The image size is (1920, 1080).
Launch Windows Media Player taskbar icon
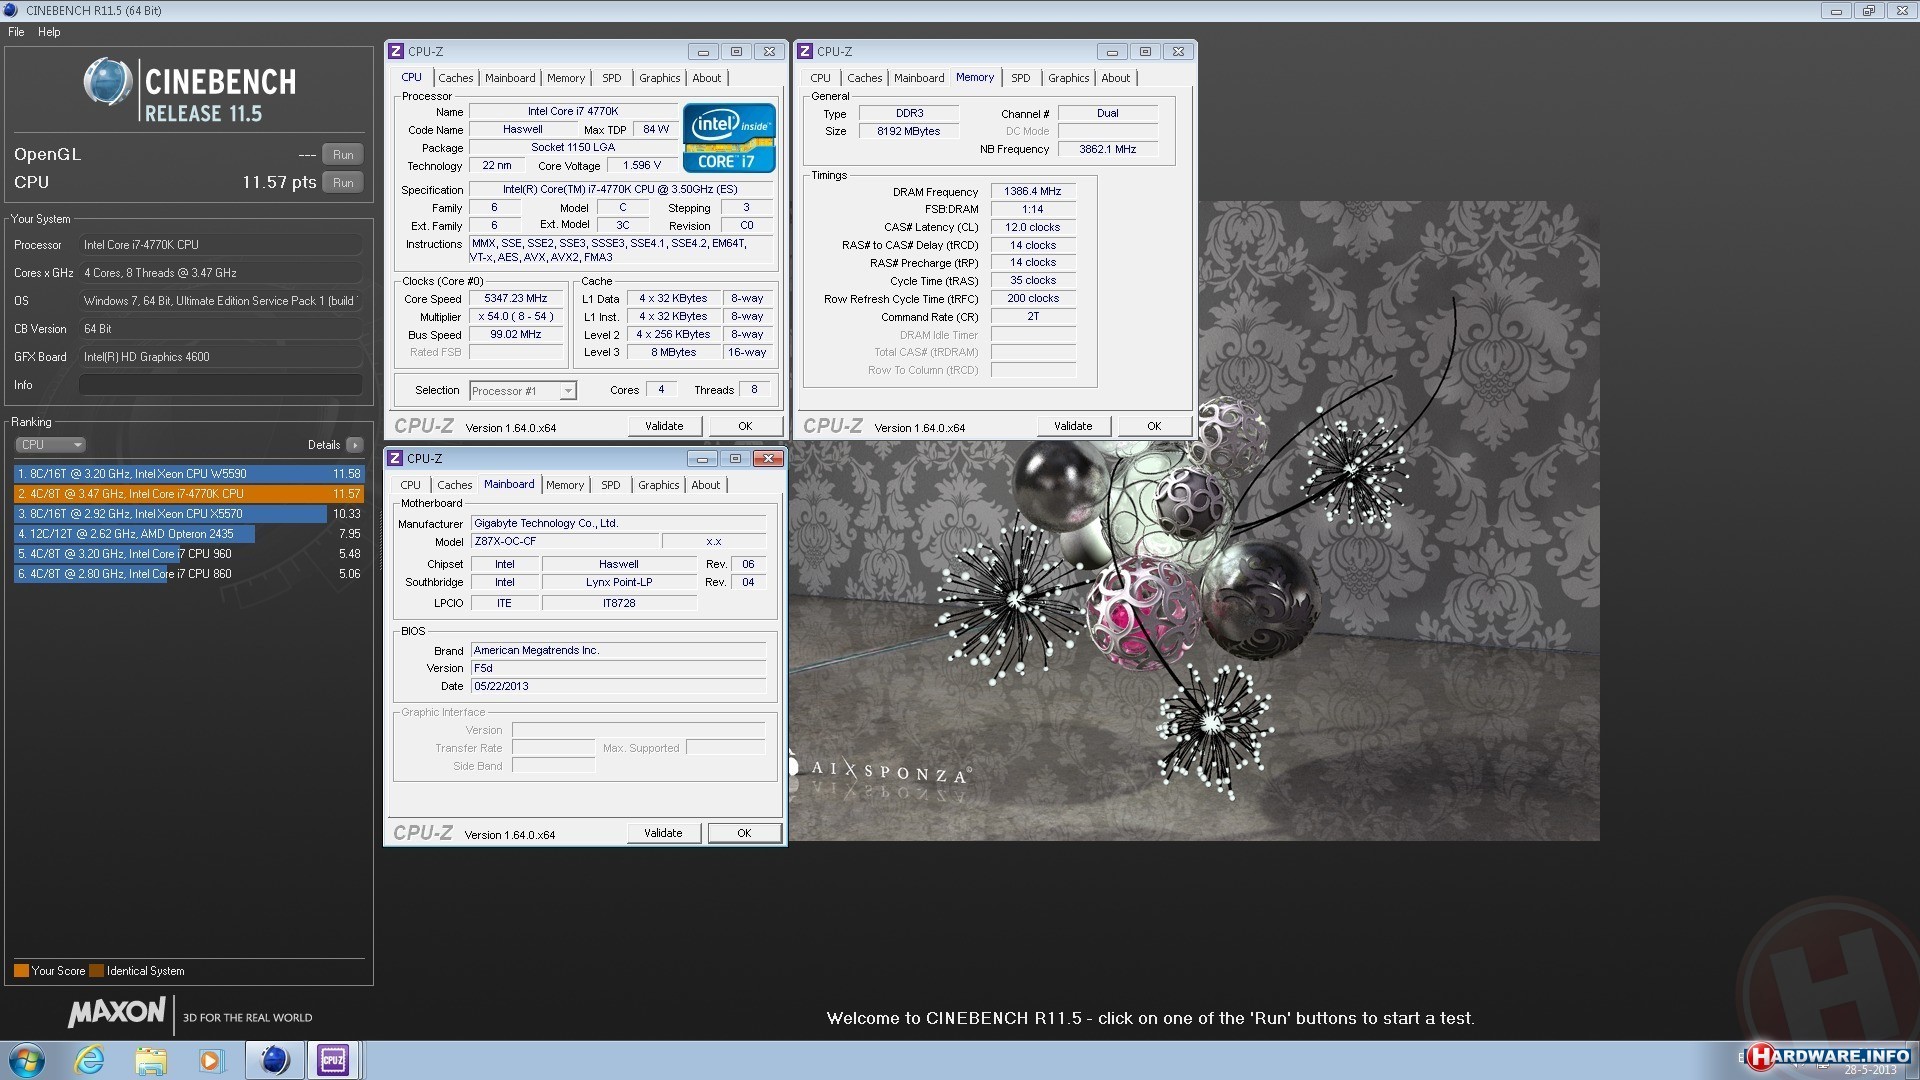click(x=211, y=1059)
